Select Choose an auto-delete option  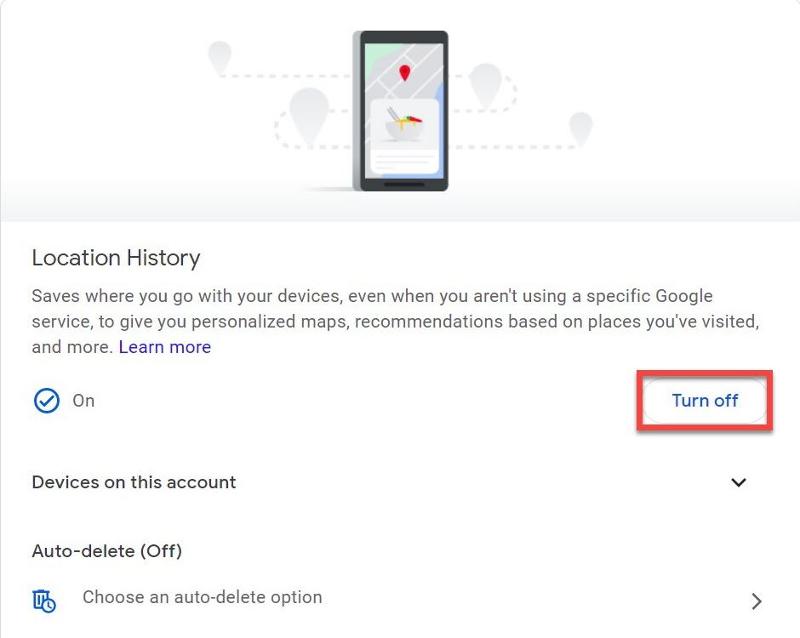tap(203, 597)
